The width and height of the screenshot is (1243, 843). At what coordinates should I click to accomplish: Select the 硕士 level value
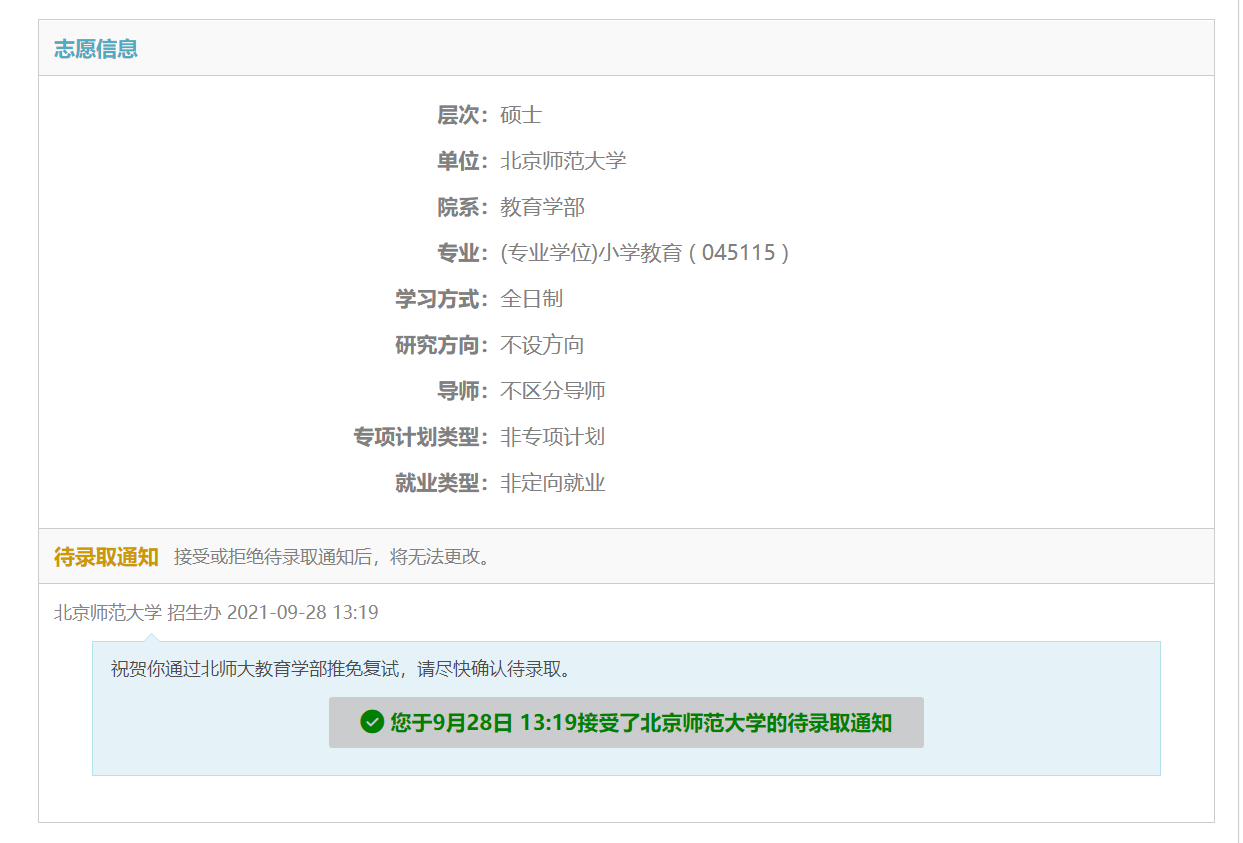coord(521,115)
